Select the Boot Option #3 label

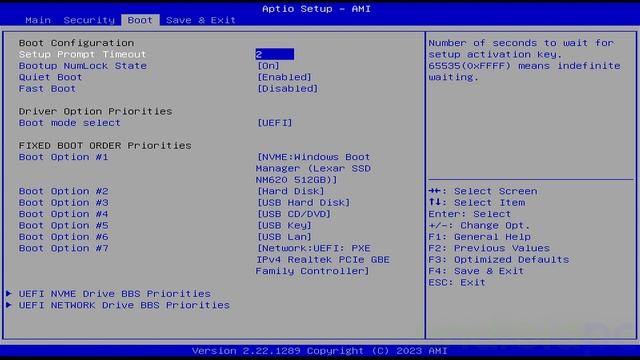tap(63, 202)
